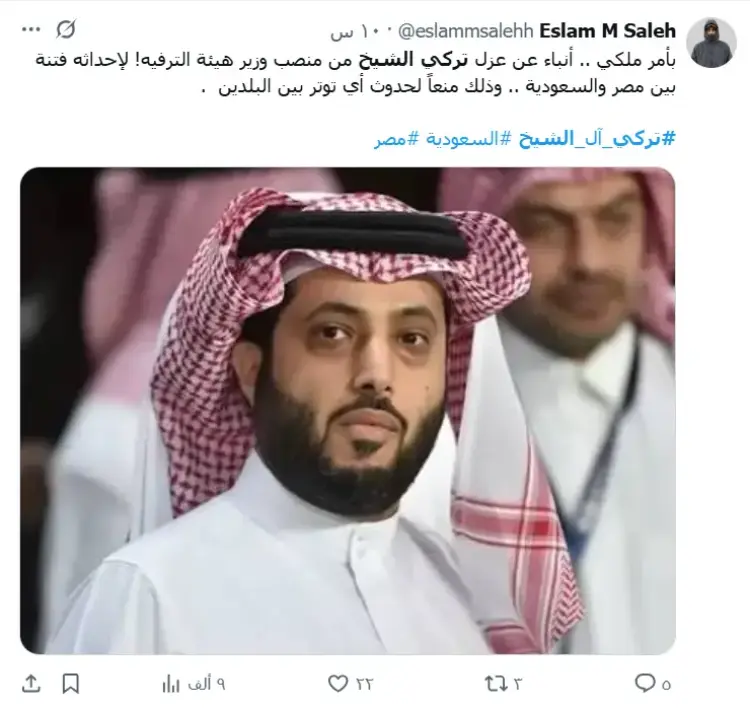
Task: Open hashtag #السعودية
Action: [x=460, y=139]
